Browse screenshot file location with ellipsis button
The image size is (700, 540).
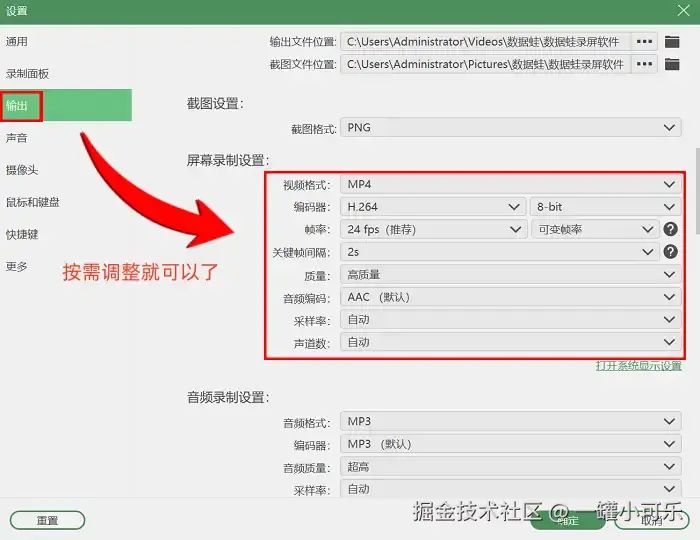tap(644, 64)
